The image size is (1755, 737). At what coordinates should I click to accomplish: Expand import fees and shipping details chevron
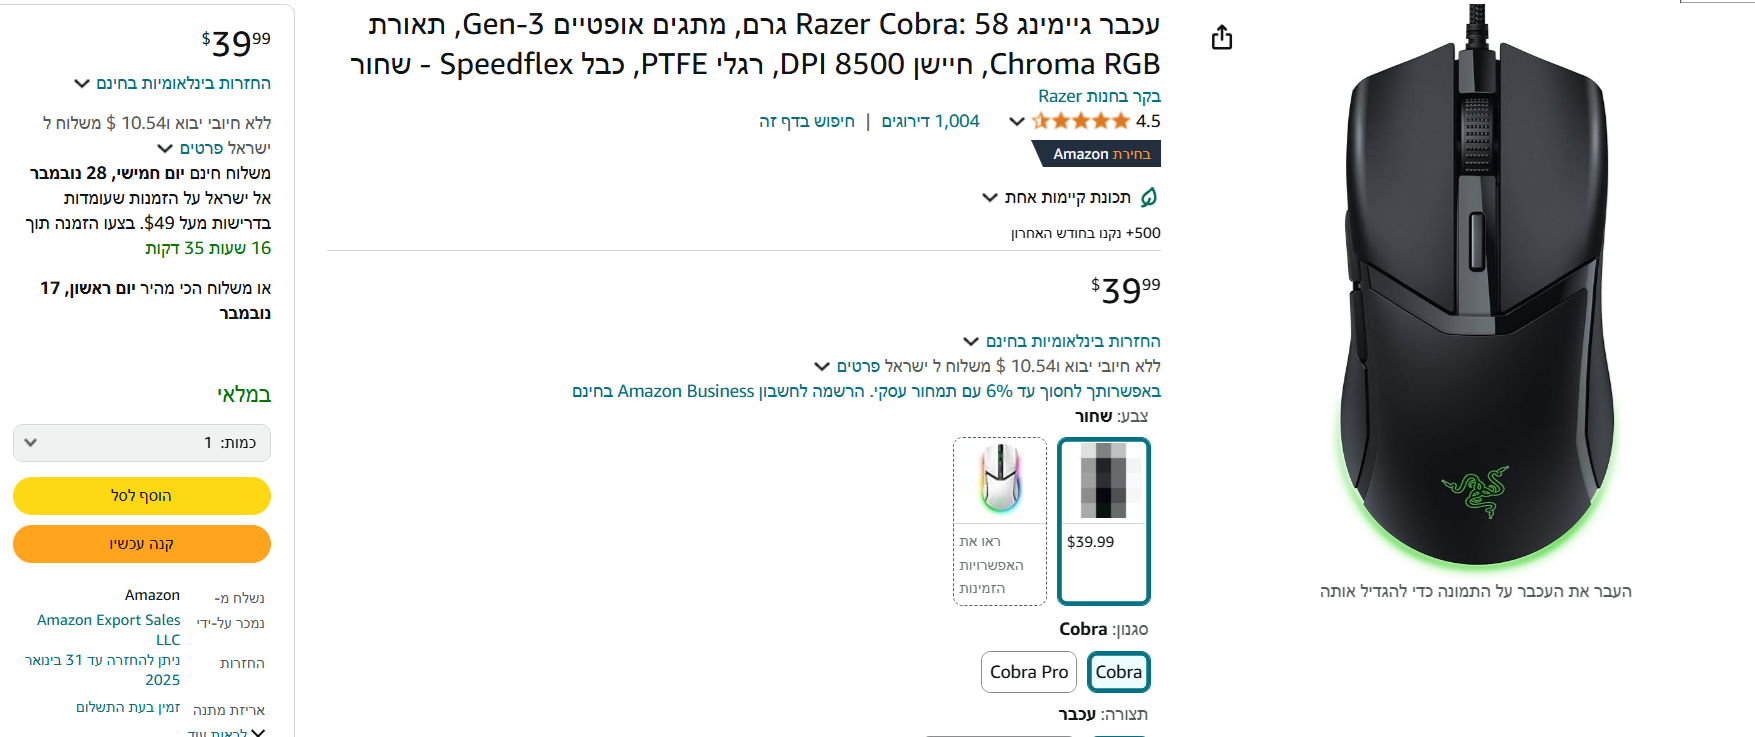(x=822, y=366)
